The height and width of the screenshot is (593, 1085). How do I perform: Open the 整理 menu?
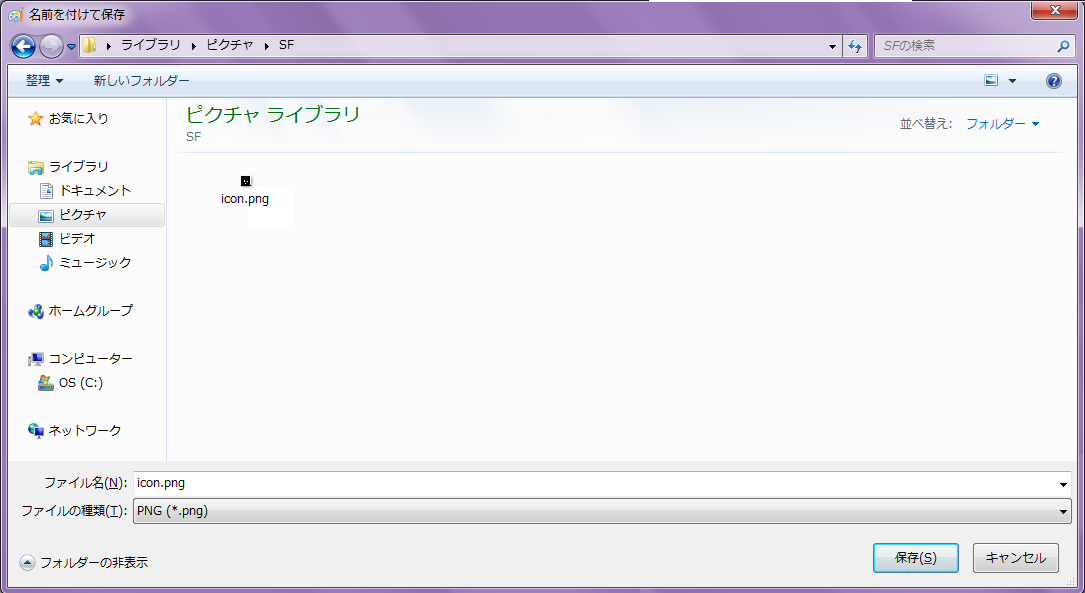[44, 81]
